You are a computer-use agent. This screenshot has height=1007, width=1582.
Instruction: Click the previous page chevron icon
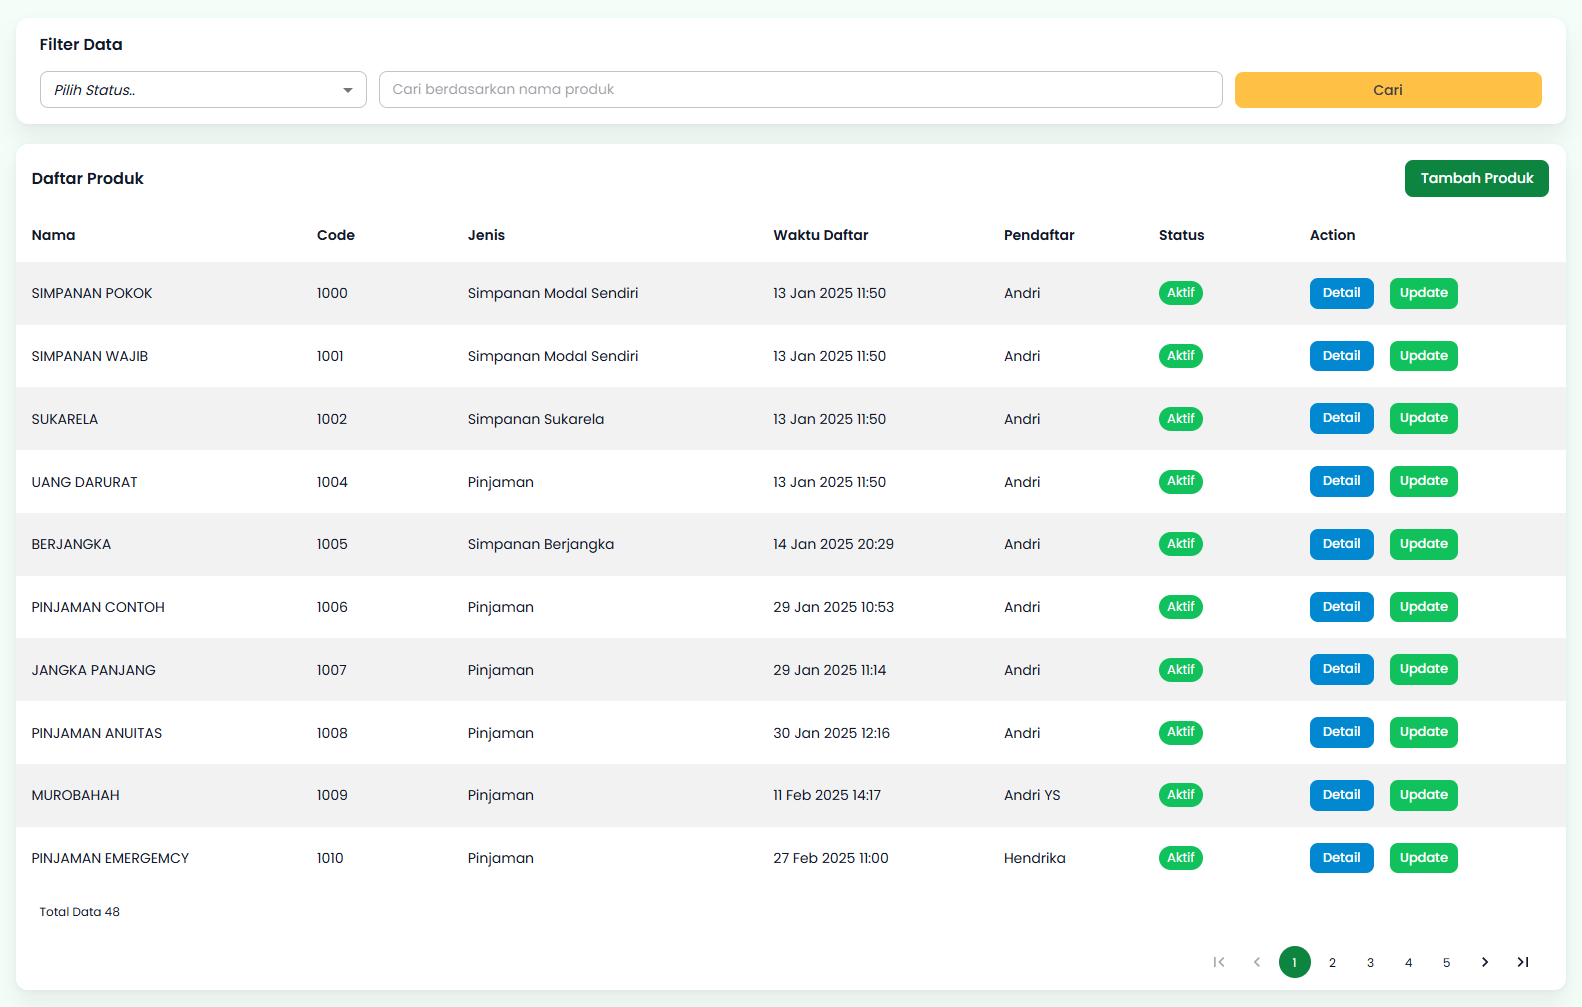coord(1256,962)
